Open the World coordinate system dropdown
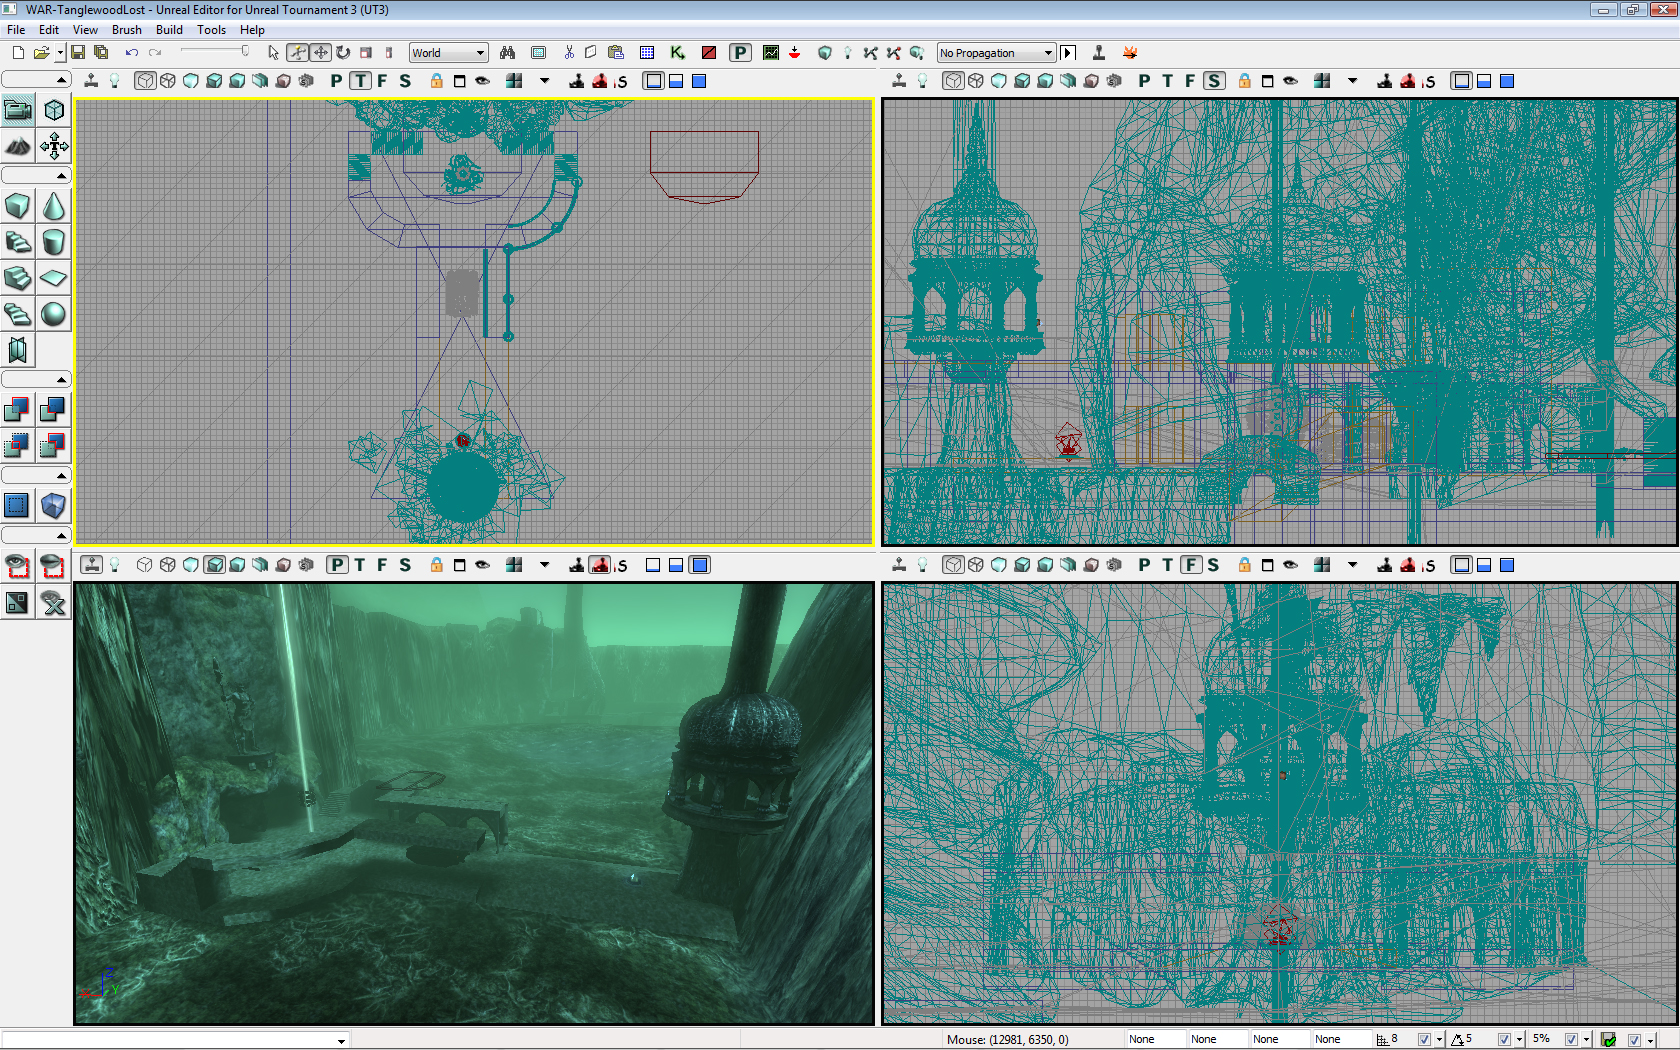 point(449,53)
